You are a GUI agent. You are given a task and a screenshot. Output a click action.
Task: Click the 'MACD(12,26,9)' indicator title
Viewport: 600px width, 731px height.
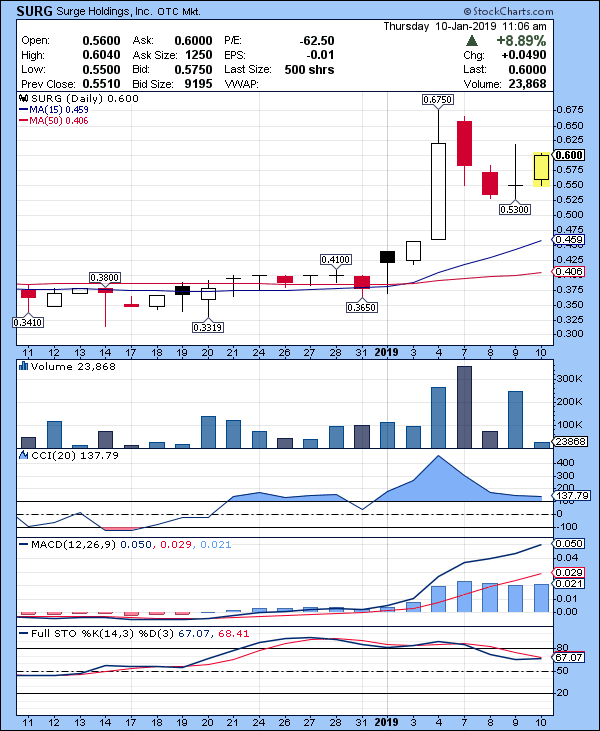[73, 544]
